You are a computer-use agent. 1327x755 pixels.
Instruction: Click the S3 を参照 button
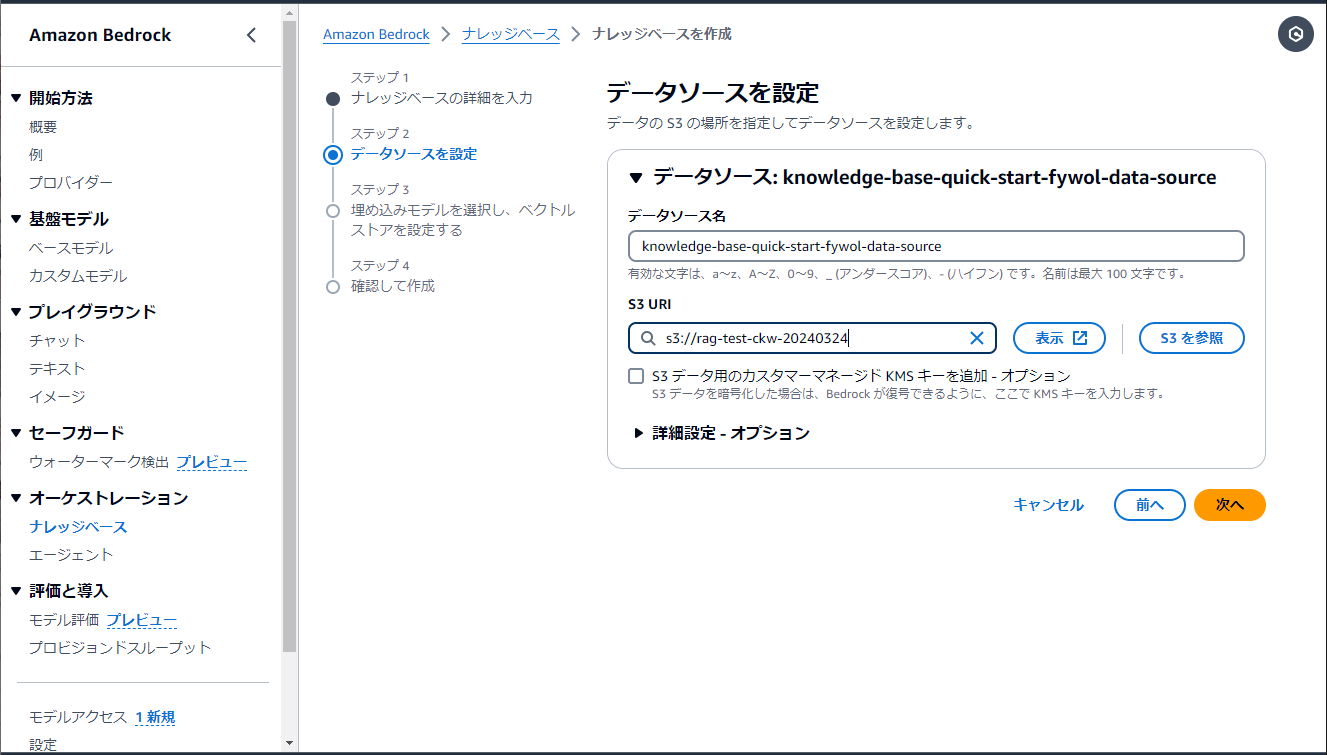[x=1191, y=338]
